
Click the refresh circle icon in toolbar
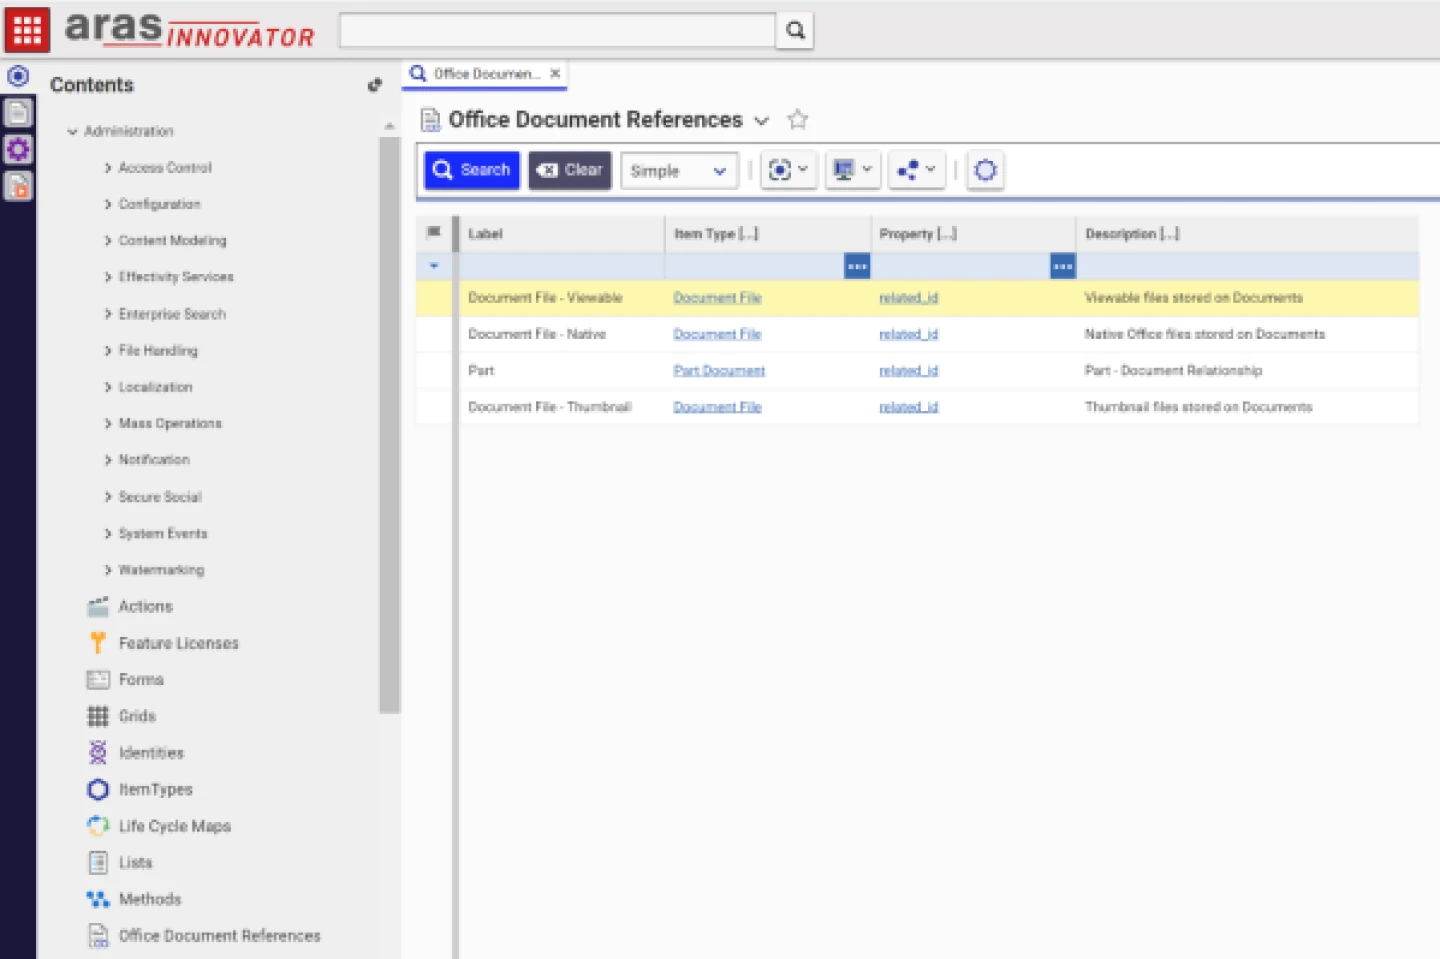(x=985, y=170)
